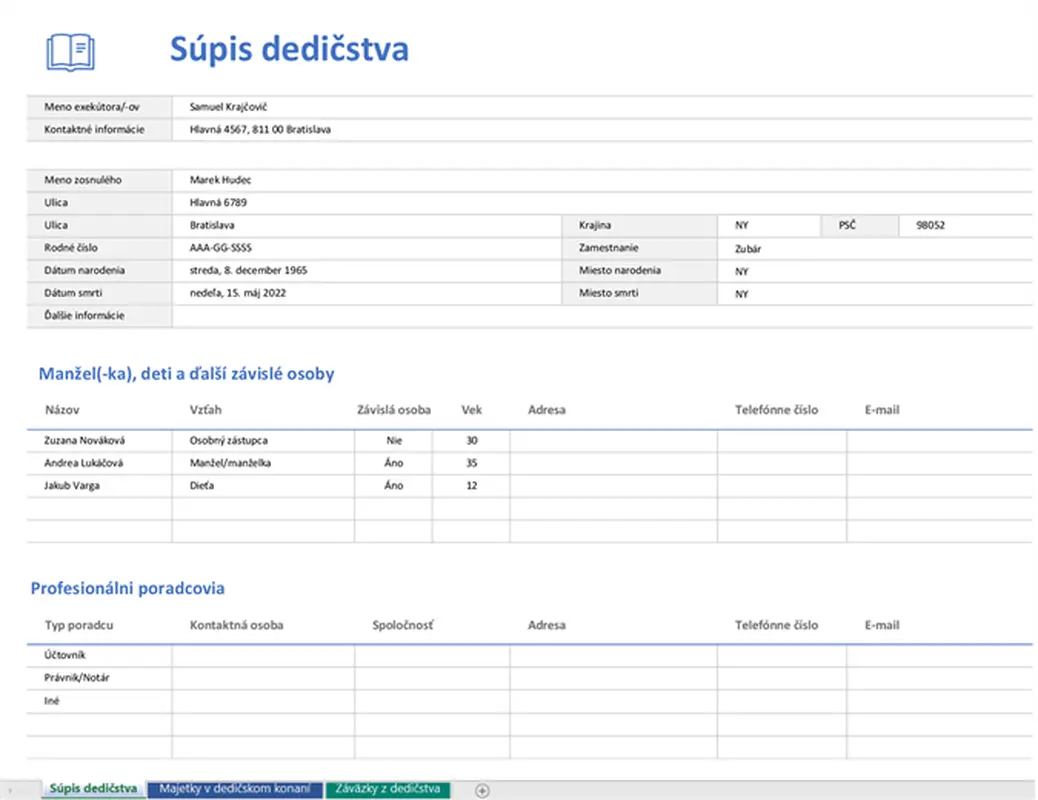Click the open book logo icon
The image size is (1038, 800).
[69, 51]
